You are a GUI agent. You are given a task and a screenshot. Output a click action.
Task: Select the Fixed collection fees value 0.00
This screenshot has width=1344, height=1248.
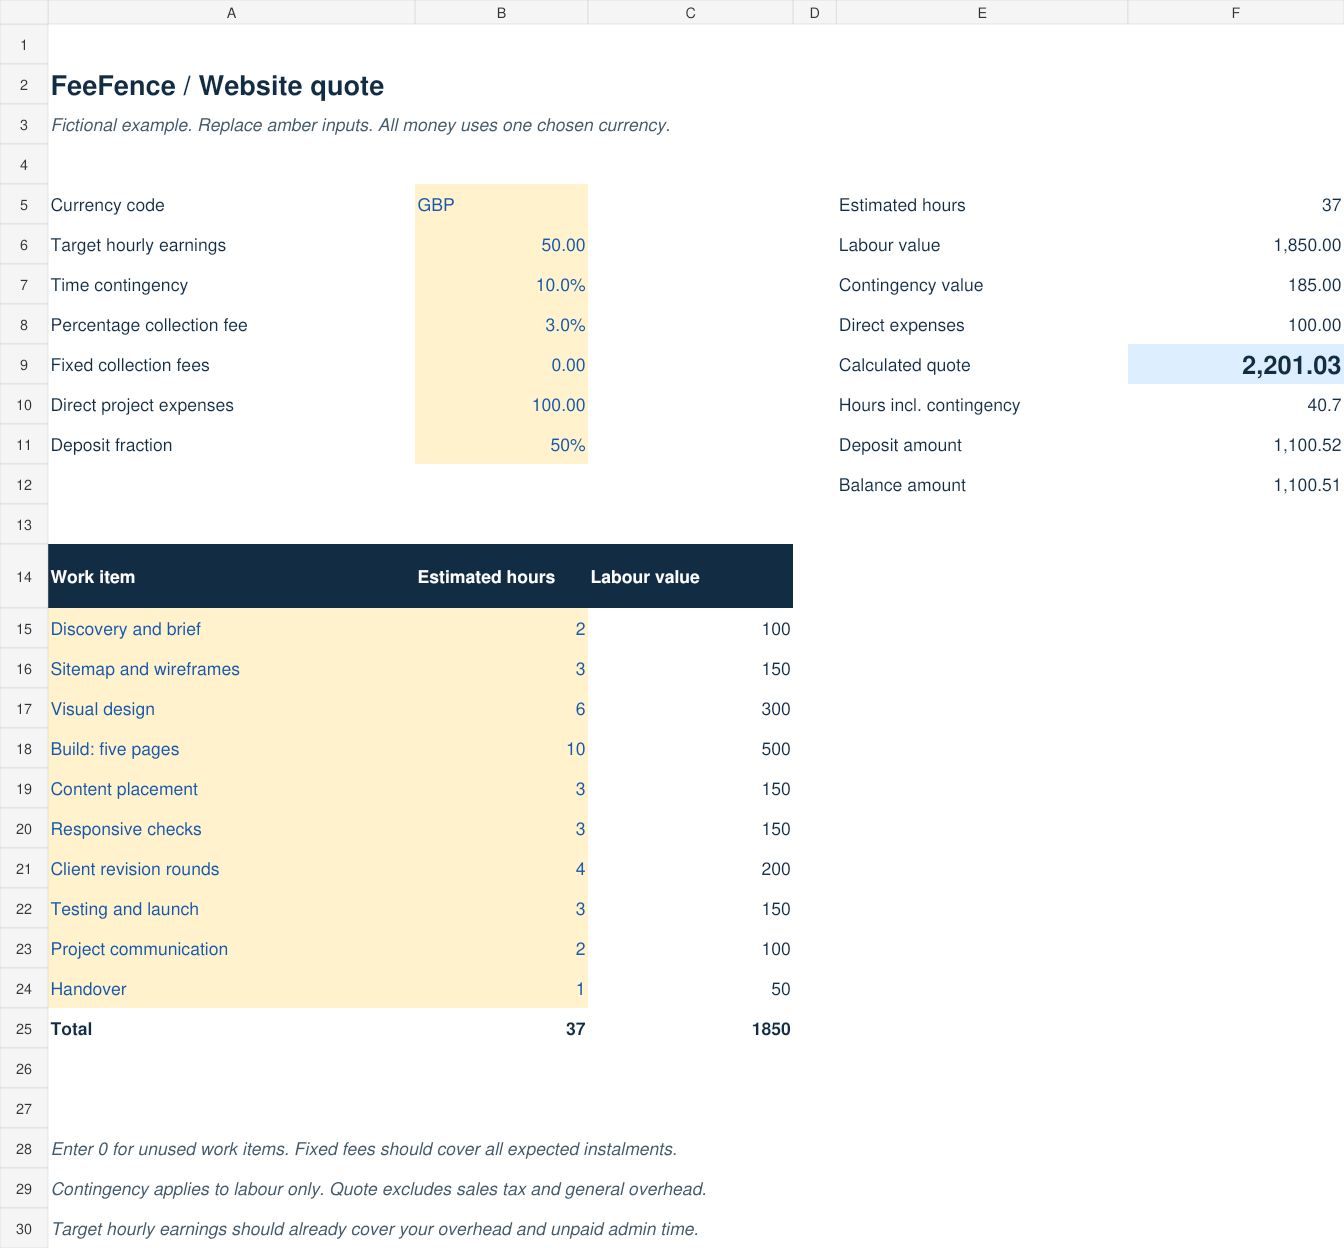[501, 365]
